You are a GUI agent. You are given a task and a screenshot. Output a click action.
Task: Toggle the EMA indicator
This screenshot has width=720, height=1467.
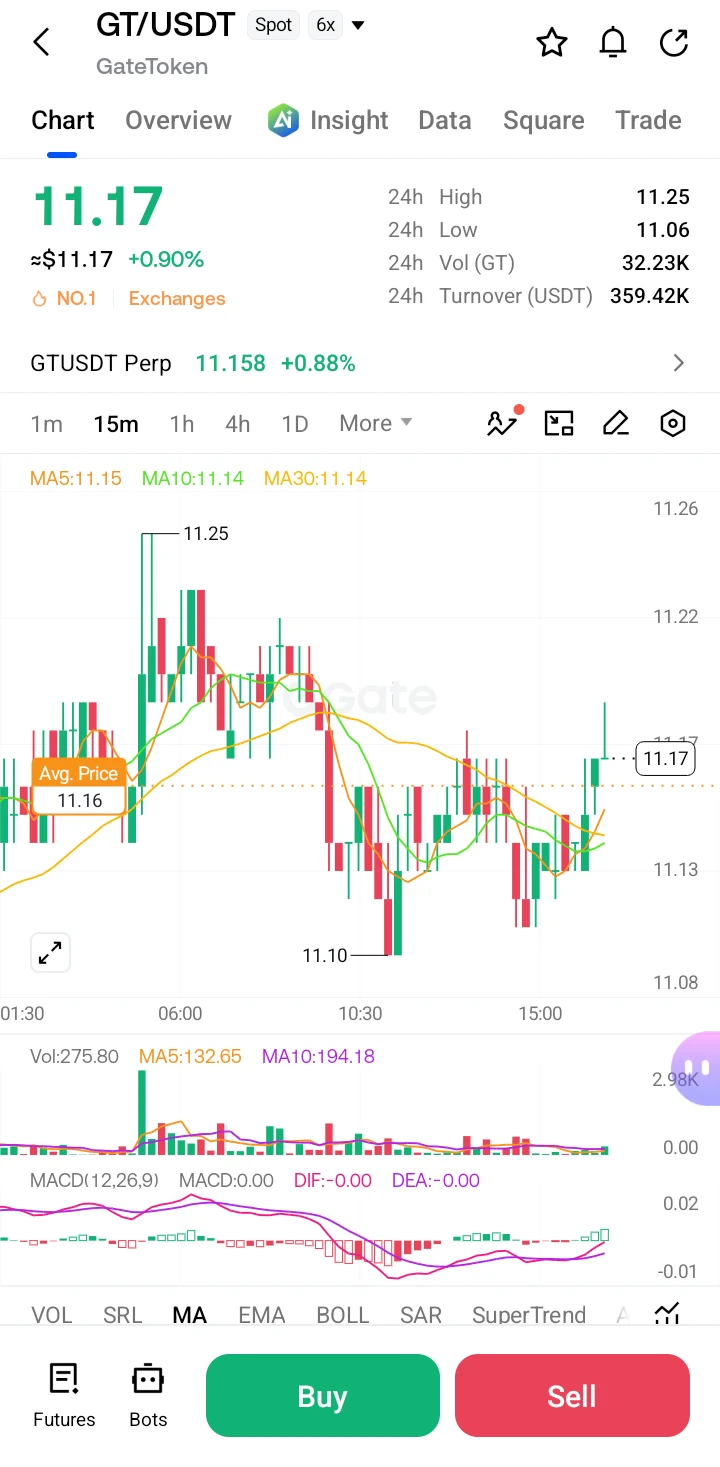[x=262, y=1314]
